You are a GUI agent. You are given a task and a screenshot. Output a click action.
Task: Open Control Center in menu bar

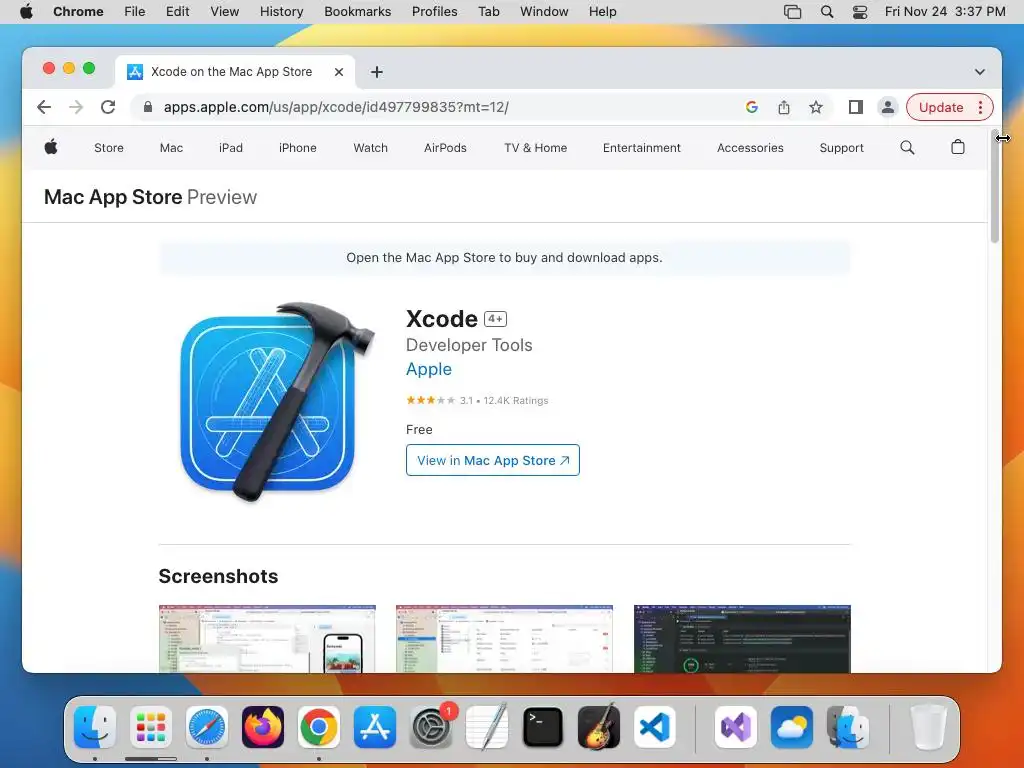pos(860,11)
